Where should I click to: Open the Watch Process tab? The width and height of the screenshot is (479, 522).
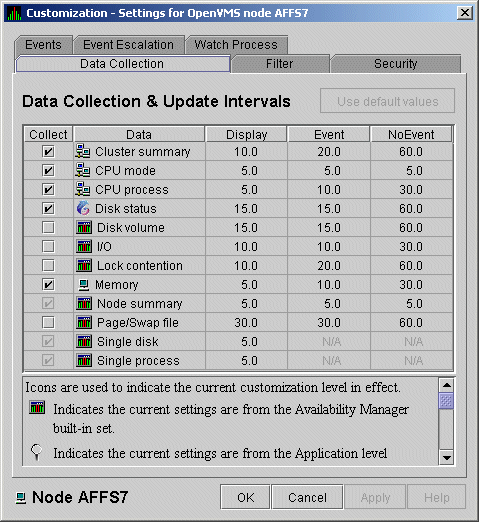coord(236,45)
